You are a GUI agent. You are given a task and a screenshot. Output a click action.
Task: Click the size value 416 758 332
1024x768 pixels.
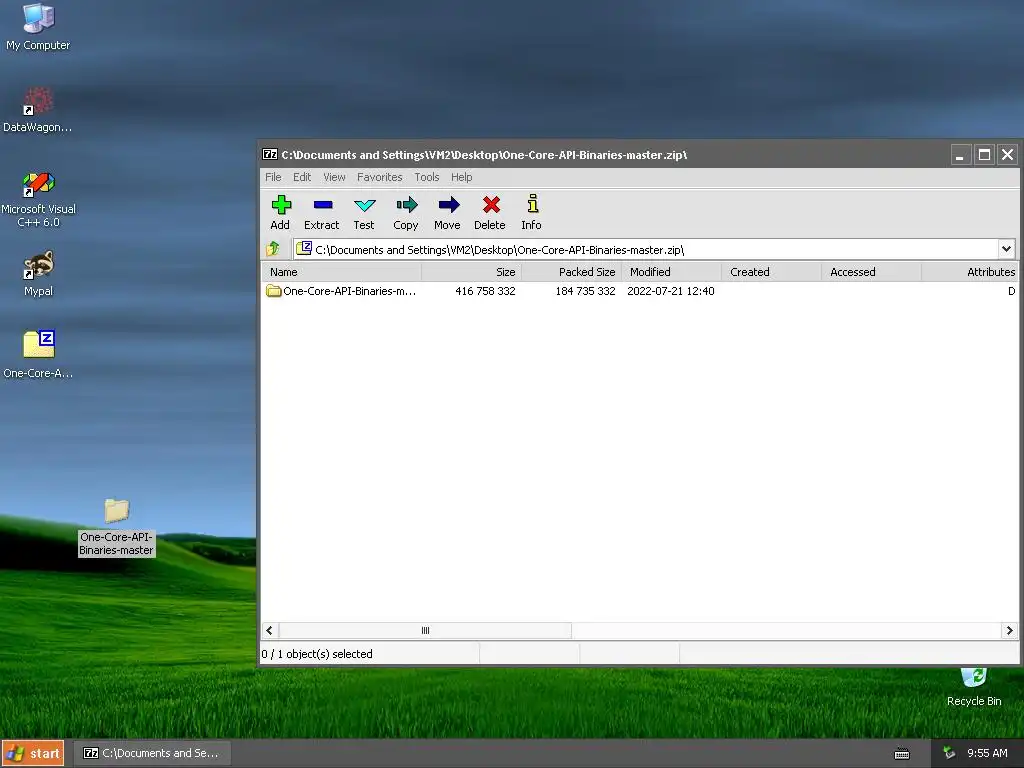485,291
